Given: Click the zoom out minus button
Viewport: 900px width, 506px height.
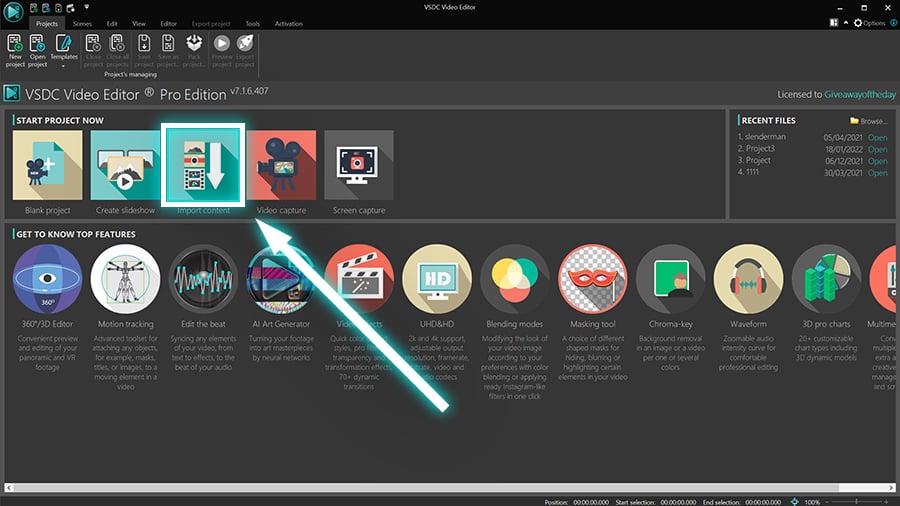Looking at the screenshot, I should click(828, 502).
